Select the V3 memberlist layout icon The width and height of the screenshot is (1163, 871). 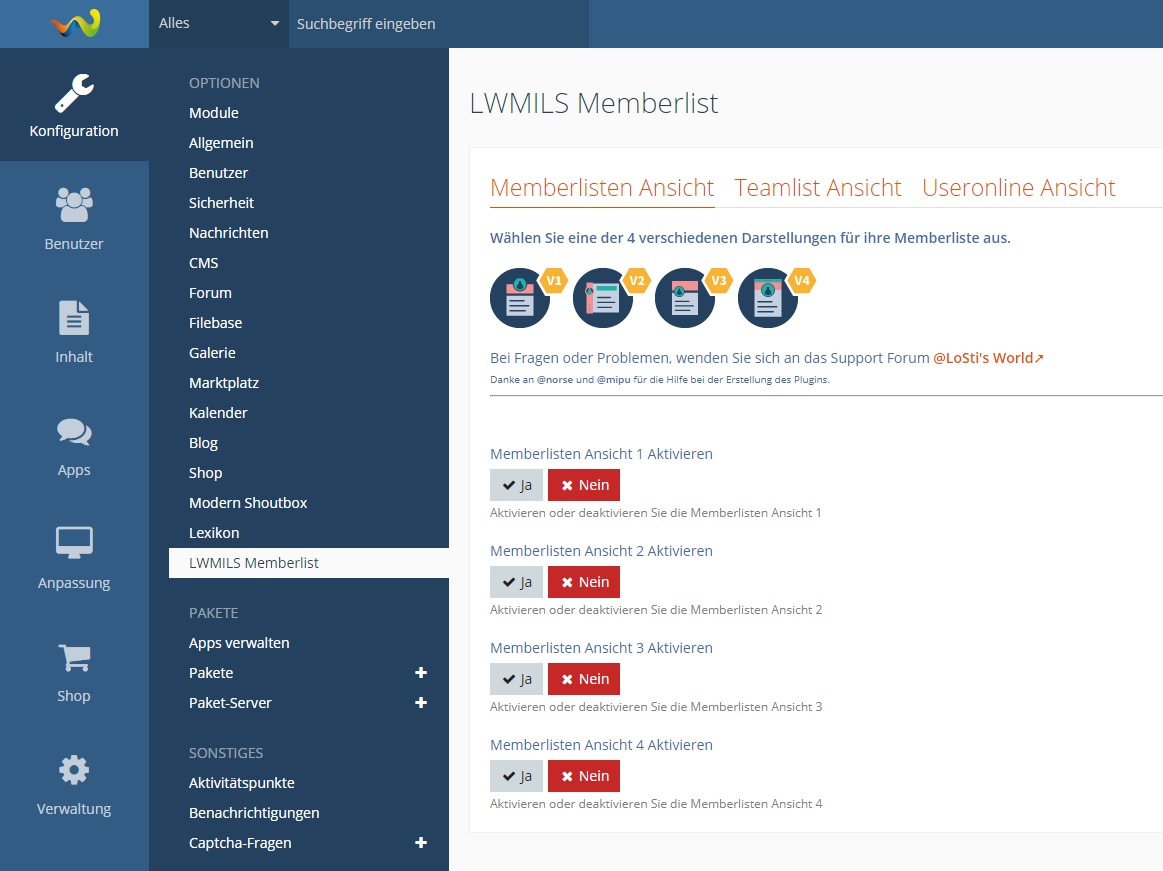click(x=685, y=298)
